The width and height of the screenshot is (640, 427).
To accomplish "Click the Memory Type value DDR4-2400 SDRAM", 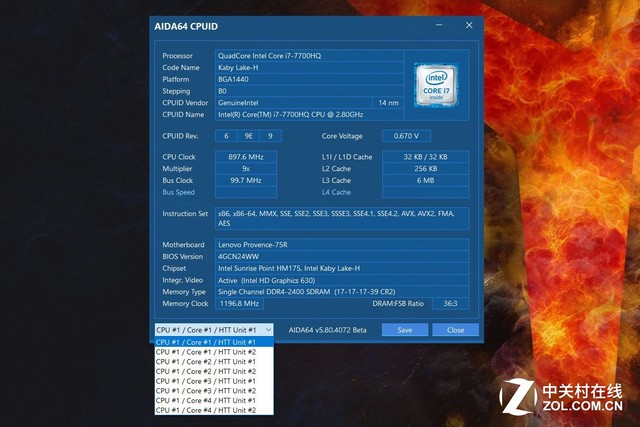I will point(342,292).
